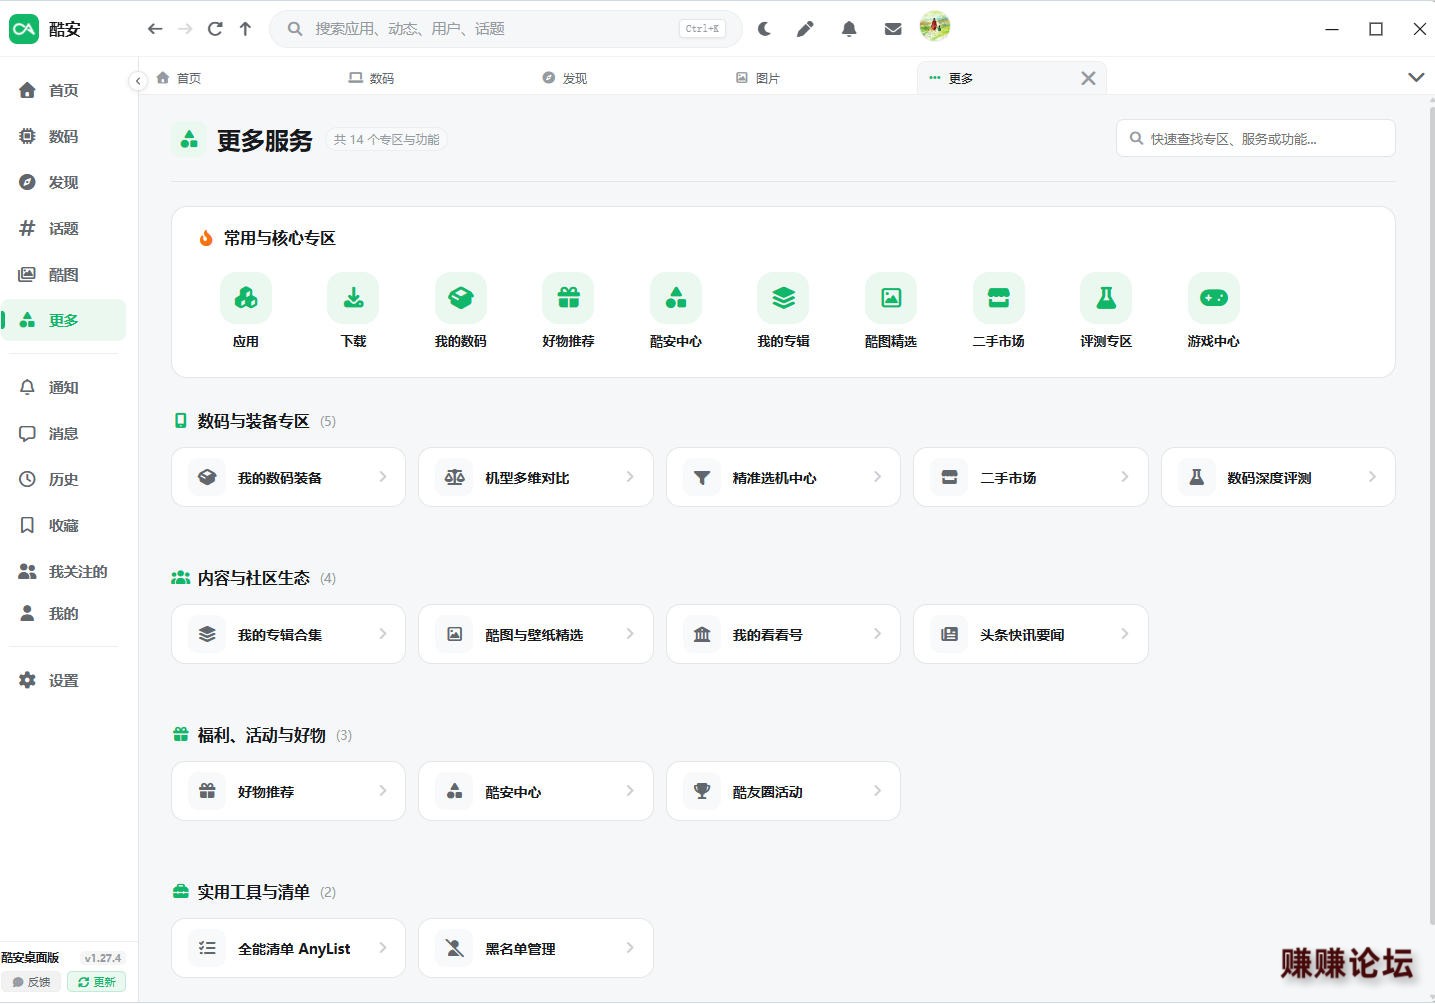Click the user avatar in header

(x=935, y=27)
